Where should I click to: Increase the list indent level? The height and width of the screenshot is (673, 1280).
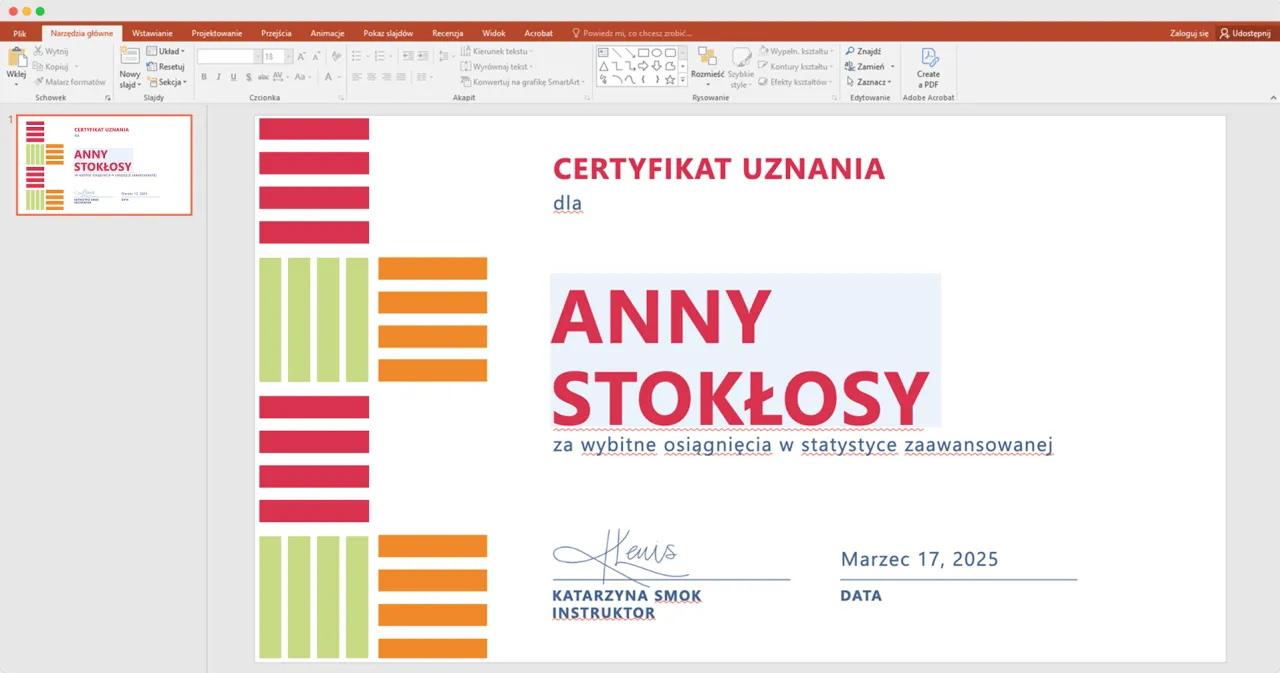click(x=422, y=56)
